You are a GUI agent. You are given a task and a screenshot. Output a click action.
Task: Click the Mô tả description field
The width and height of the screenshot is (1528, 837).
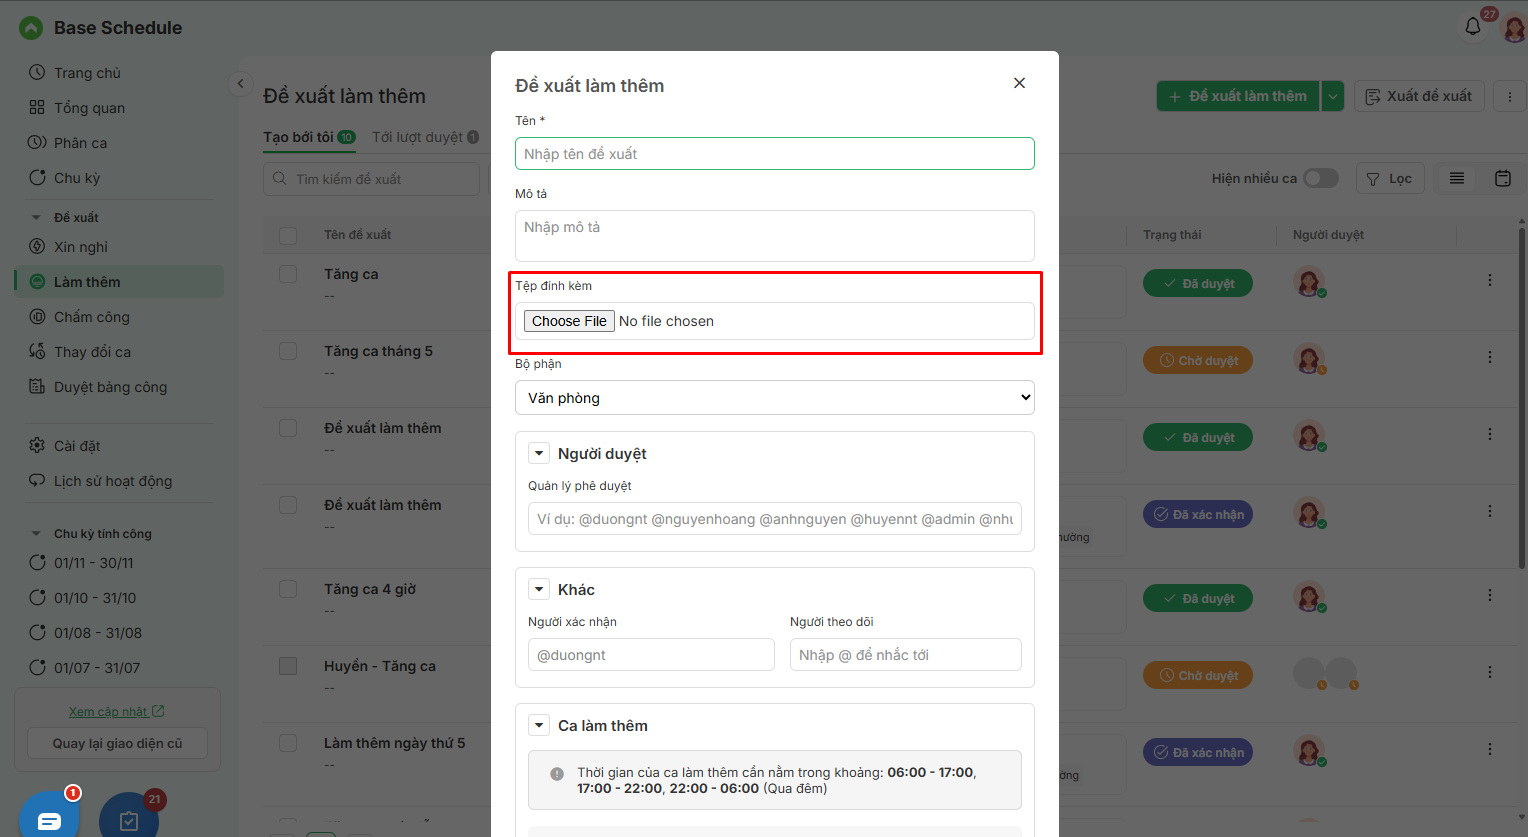pyautogui.click(x=774, y=236)
